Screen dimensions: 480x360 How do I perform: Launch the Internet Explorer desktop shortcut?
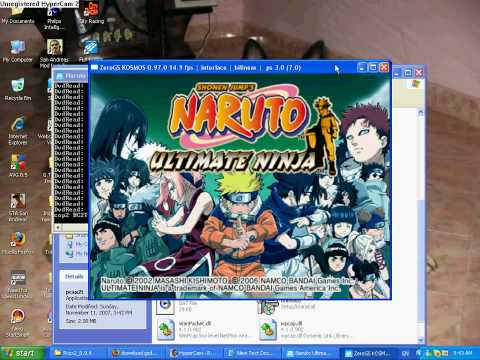[x=18, y=130]
